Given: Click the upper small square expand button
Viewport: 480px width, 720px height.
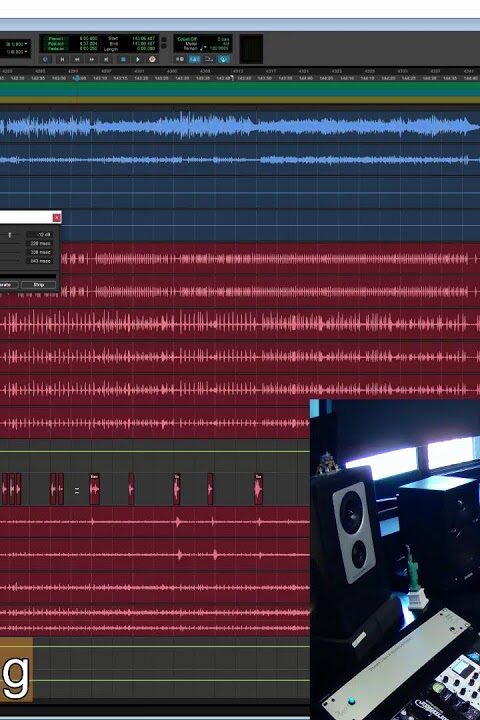Looking at the screenshot, I should coord(164,40).
